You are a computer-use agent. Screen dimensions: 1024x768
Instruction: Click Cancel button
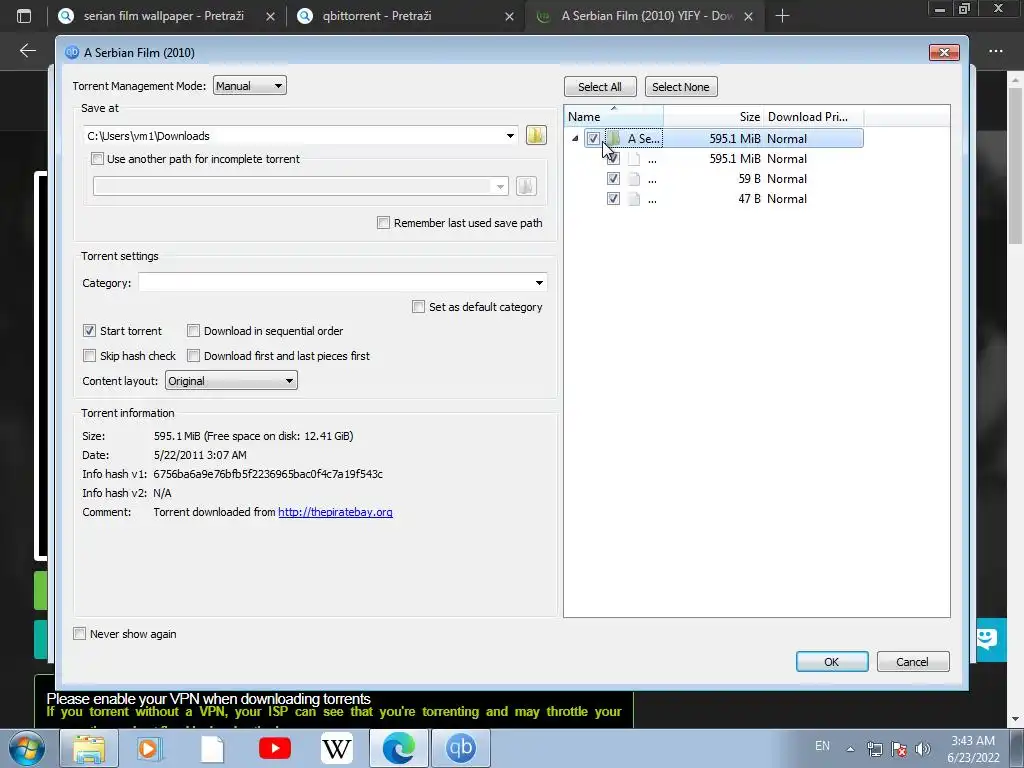[x=913, y=662]
